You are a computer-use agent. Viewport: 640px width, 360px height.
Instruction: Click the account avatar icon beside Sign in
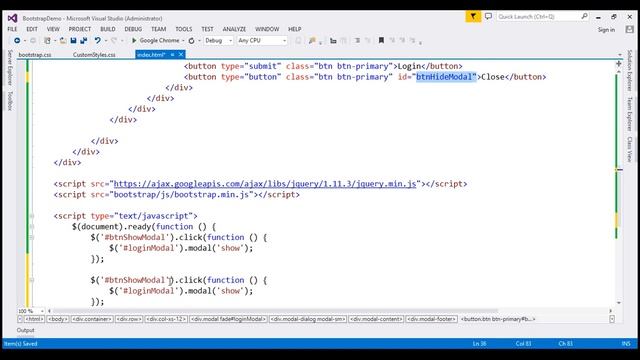click(x=629, y=29)
